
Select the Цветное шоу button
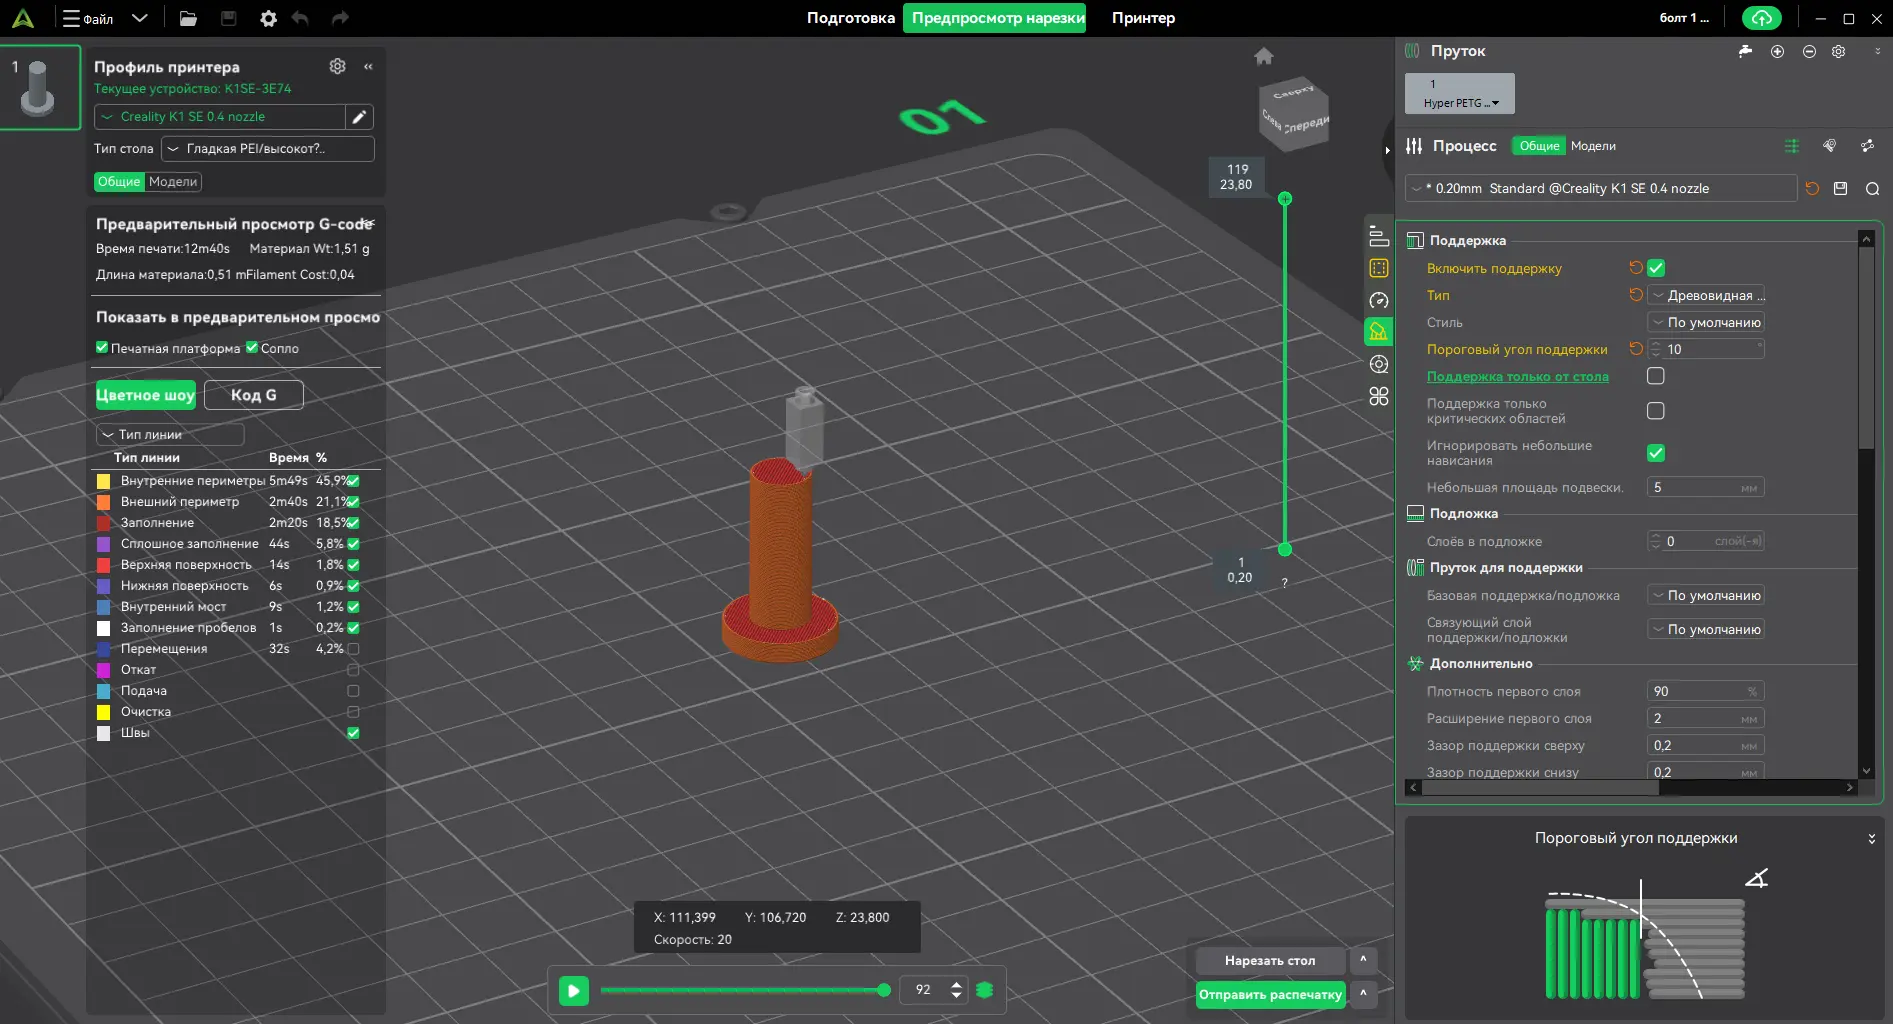pos(146,395)
